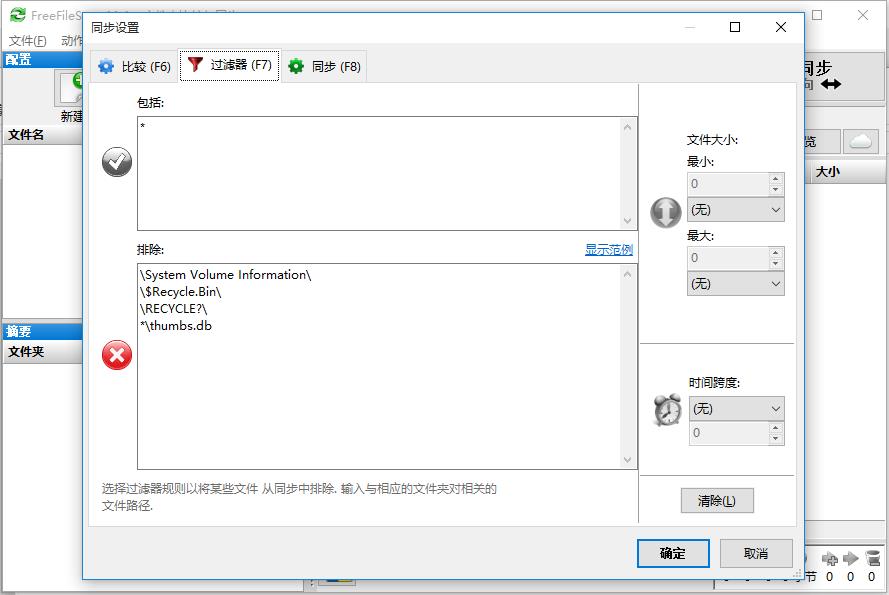Image resolution: width=889 pixels, height=595 pixels.
Task: Decrease the 最大 size spinner down arrow
Action: [x=776, y=263]
